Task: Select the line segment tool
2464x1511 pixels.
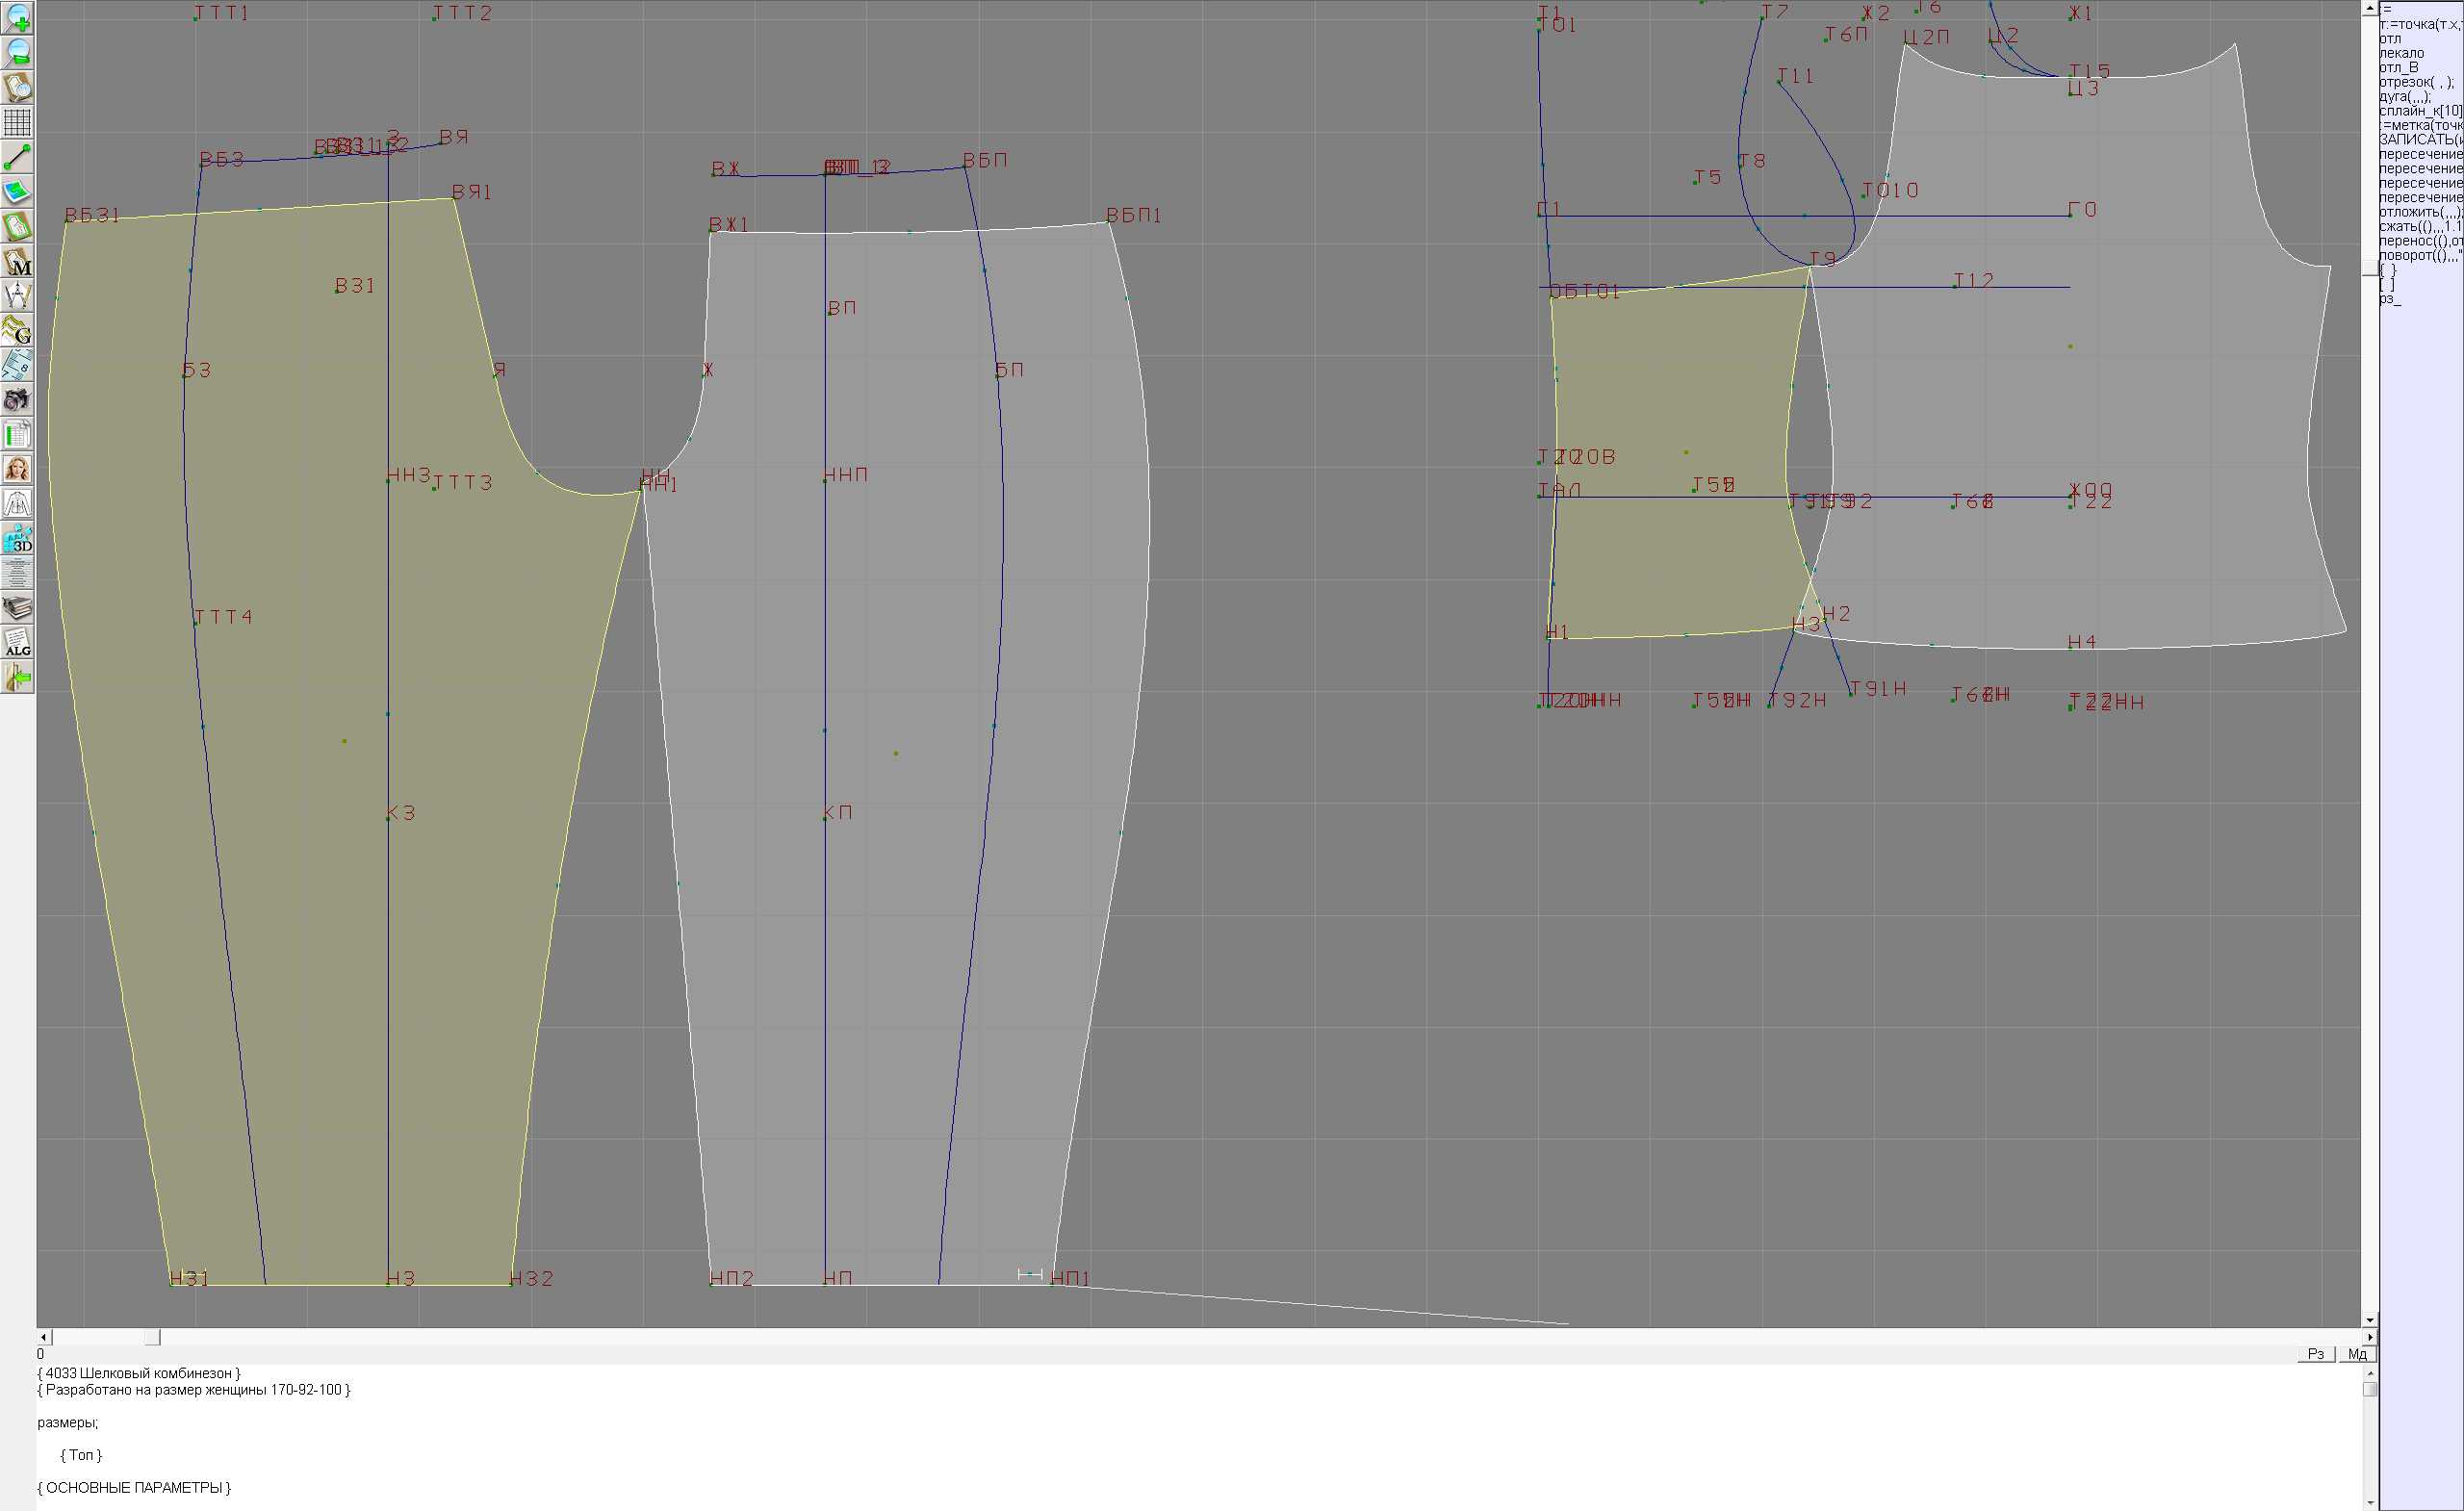Action: (x=17, y=157)
